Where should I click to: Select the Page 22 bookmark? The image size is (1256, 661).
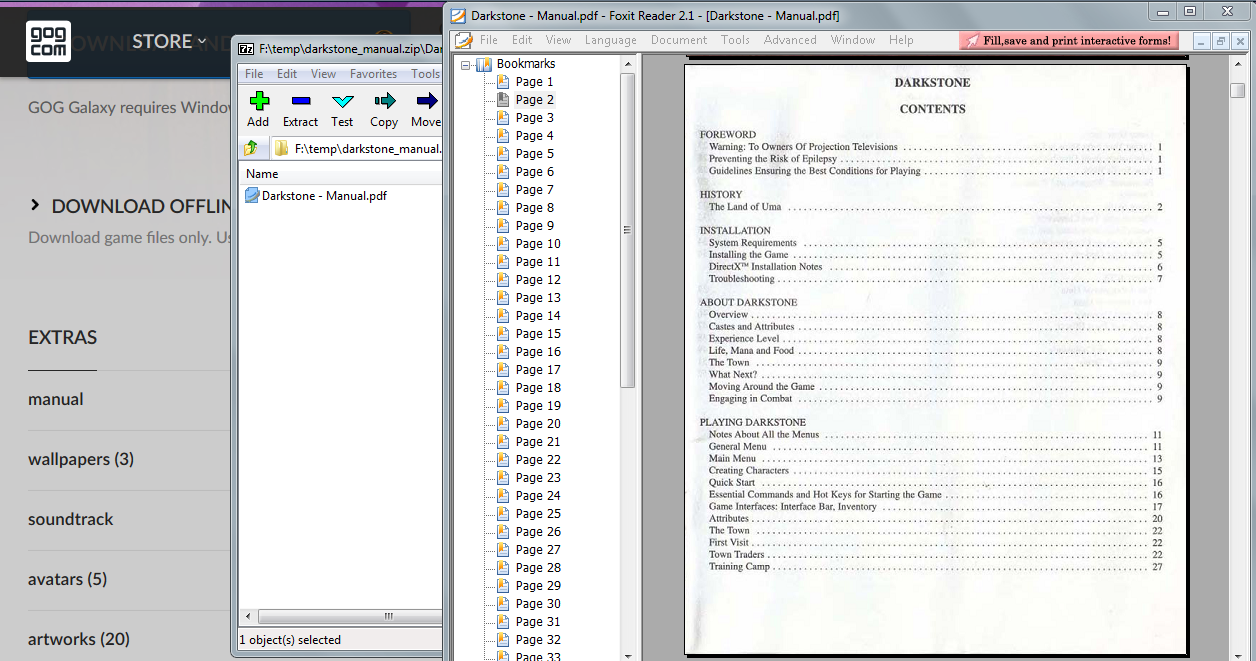click(x=538, y=460)
